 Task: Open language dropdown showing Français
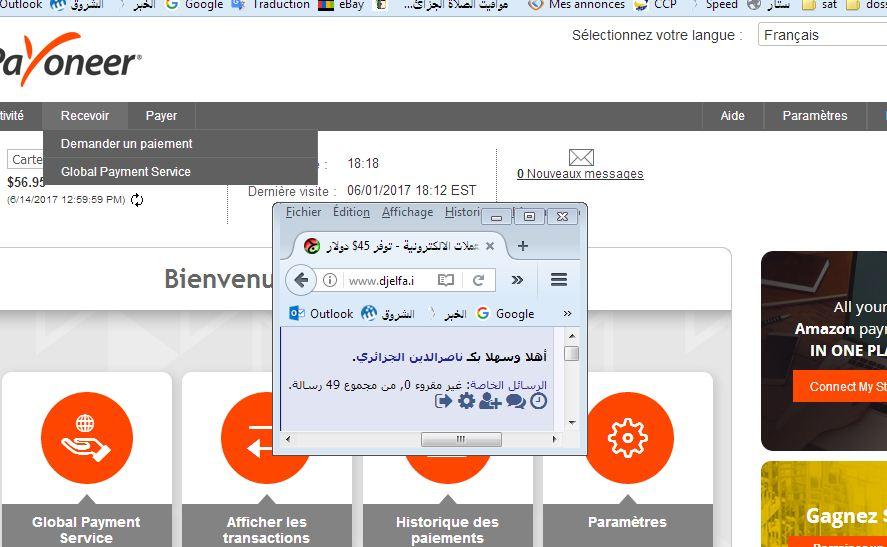tap(823, 35)
